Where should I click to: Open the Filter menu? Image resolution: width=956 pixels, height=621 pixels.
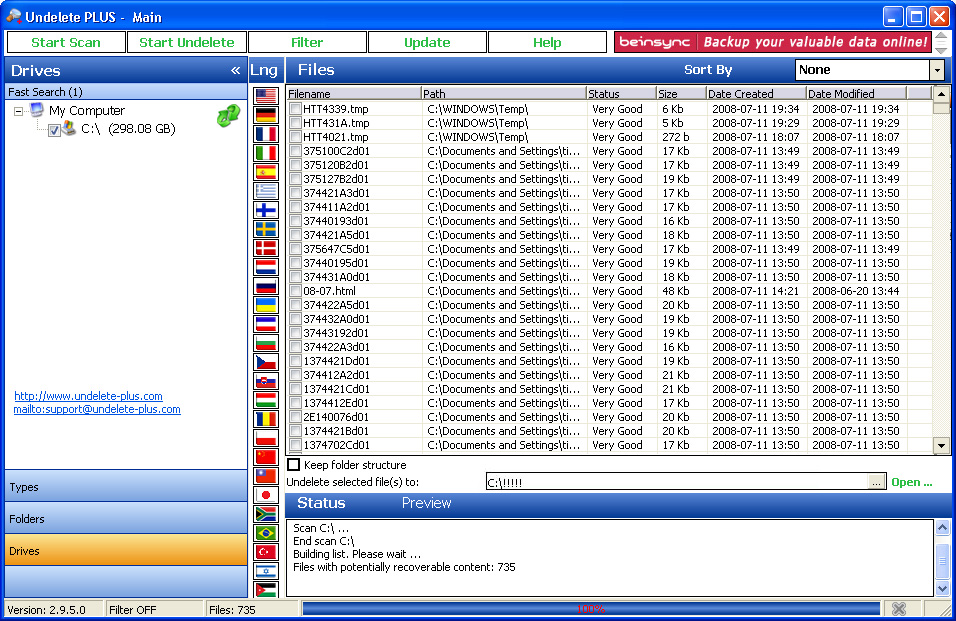tap(307, 42)
